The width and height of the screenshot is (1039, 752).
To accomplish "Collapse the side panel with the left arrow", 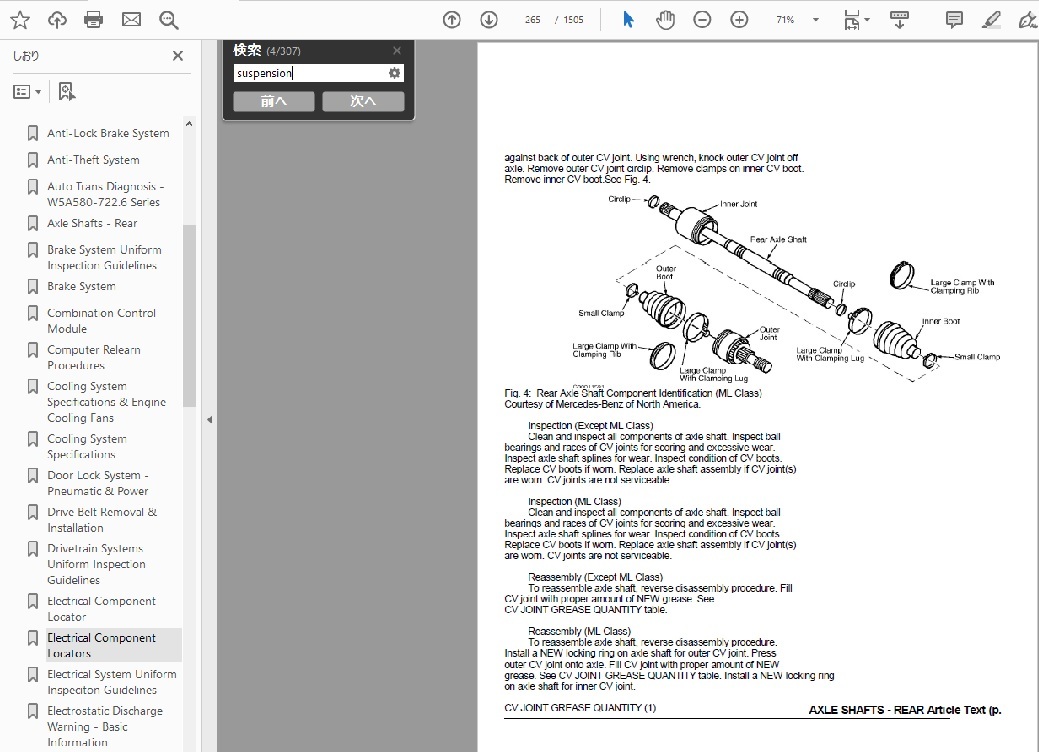I will click(x=209, y=419).
